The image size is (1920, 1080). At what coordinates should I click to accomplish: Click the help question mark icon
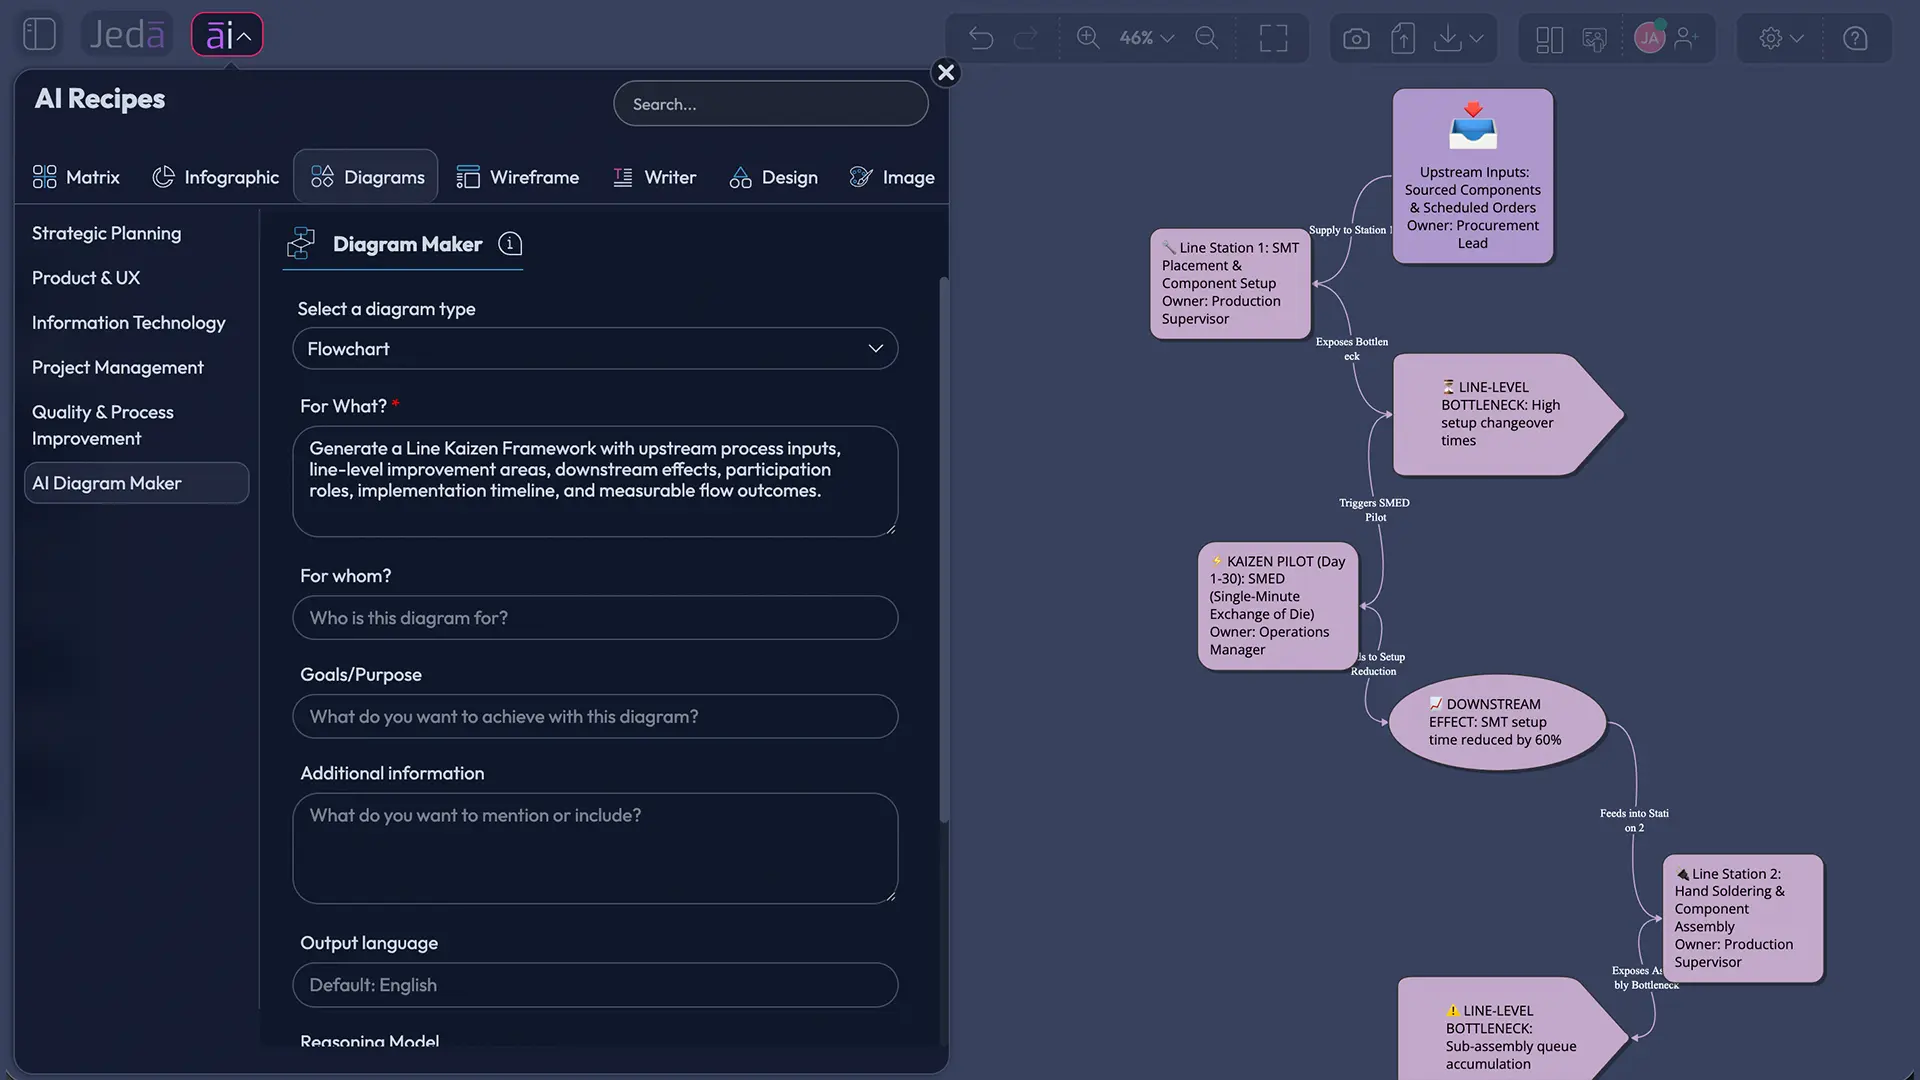coord(1855,38)
